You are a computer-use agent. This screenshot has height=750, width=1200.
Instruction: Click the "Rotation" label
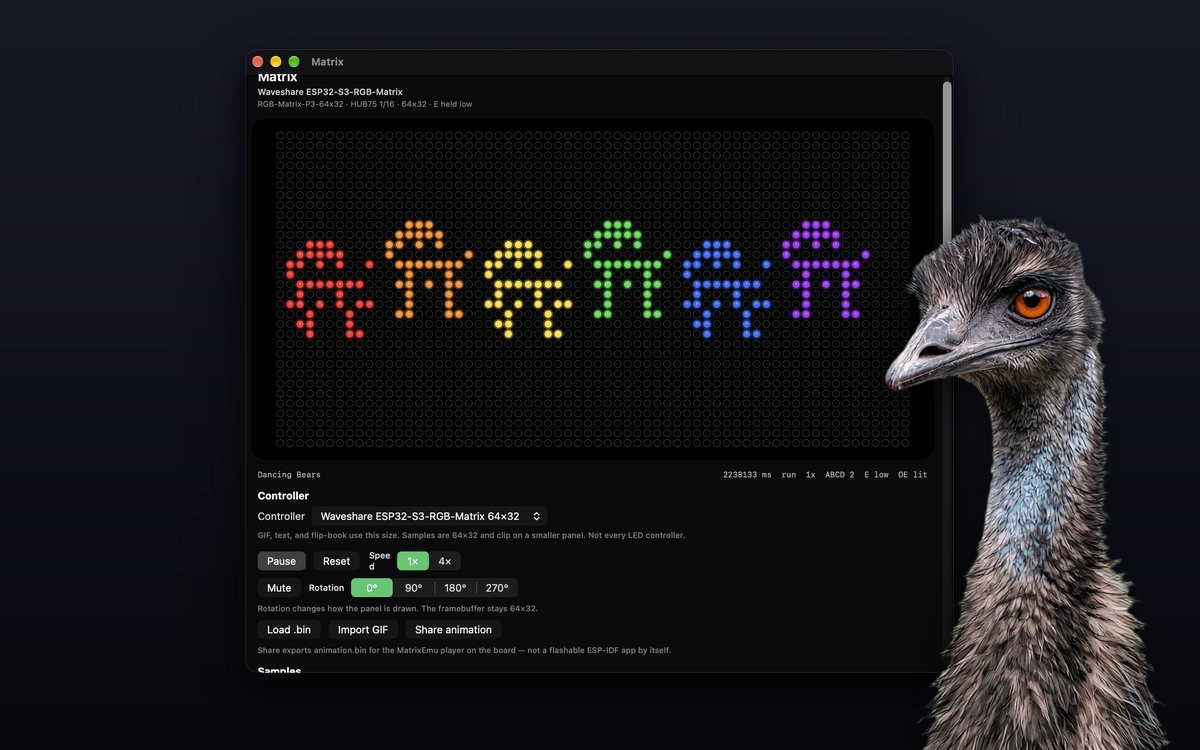point(326,588)
